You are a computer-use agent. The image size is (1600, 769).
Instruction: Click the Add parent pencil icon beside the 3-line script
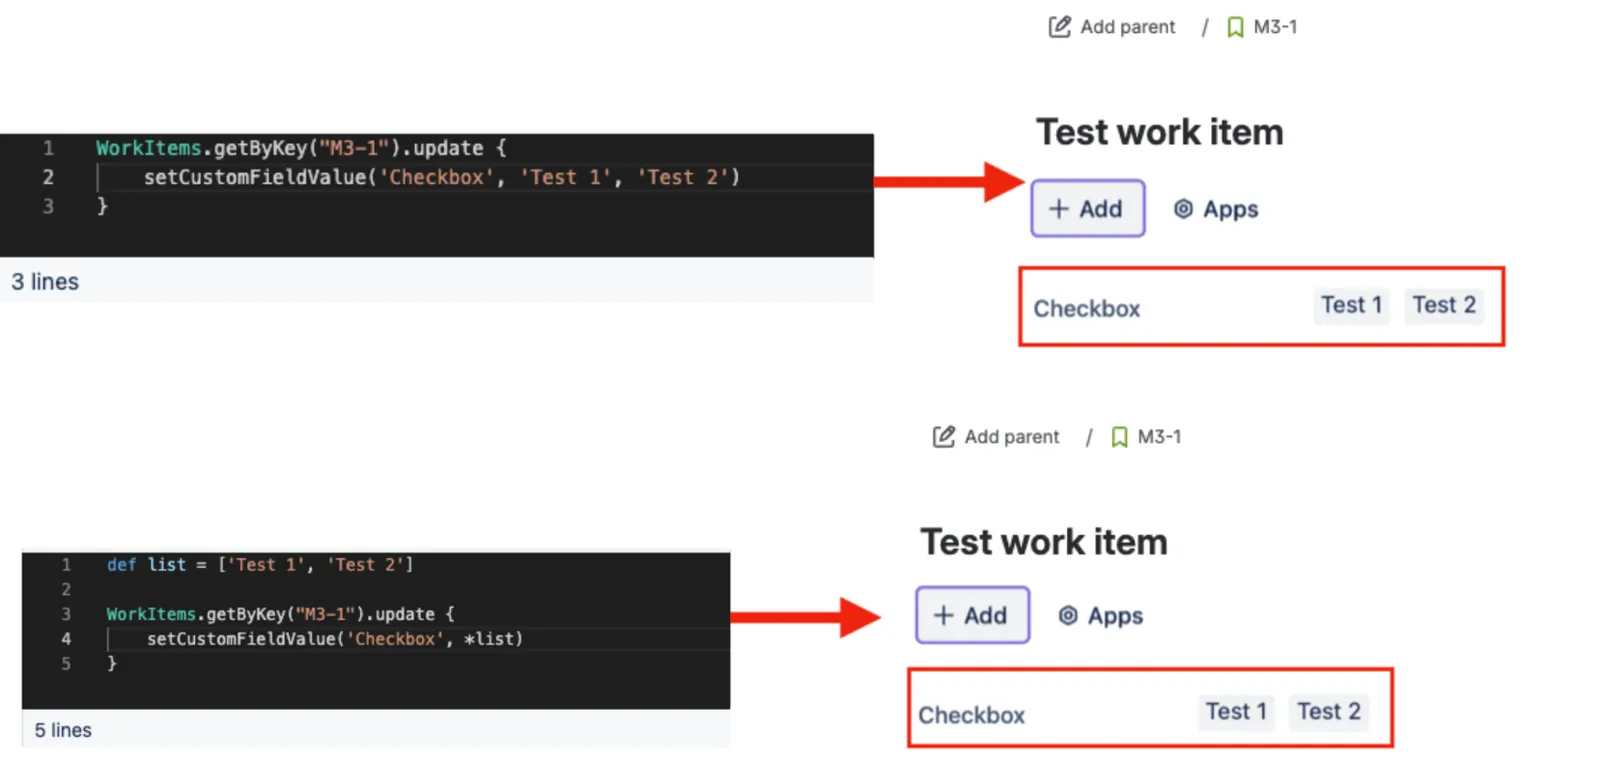1059,27
